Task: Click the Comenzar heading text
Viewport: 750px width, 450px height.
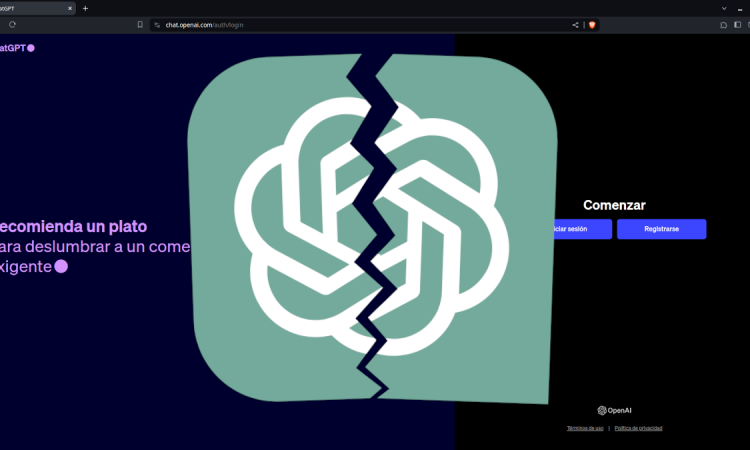Action: click(x=614, y=205)
